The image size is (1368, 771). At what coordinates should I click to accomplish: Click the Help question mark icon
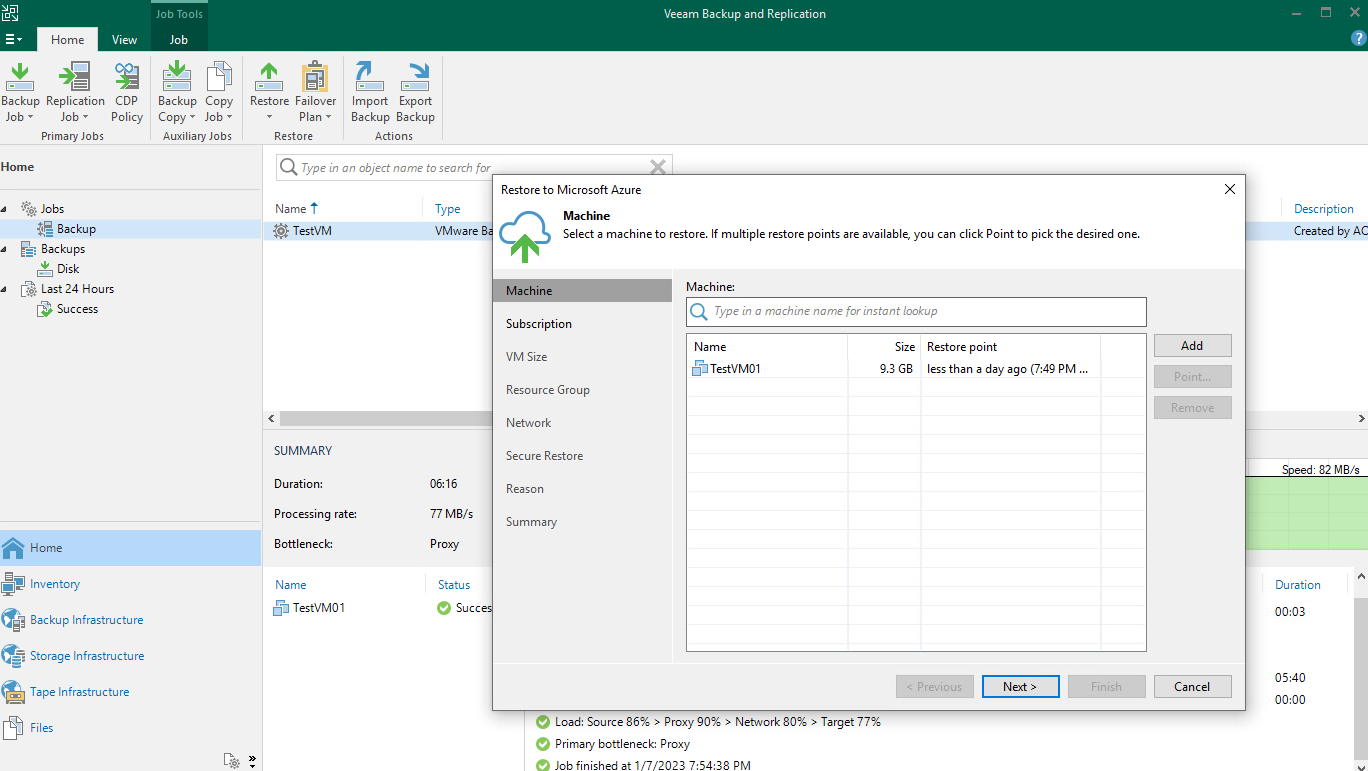1356,40
